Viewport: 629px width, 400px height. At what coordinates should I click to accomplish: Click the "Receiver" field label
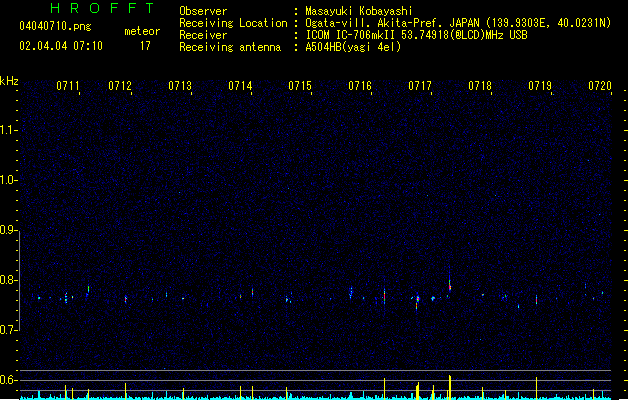203,35
